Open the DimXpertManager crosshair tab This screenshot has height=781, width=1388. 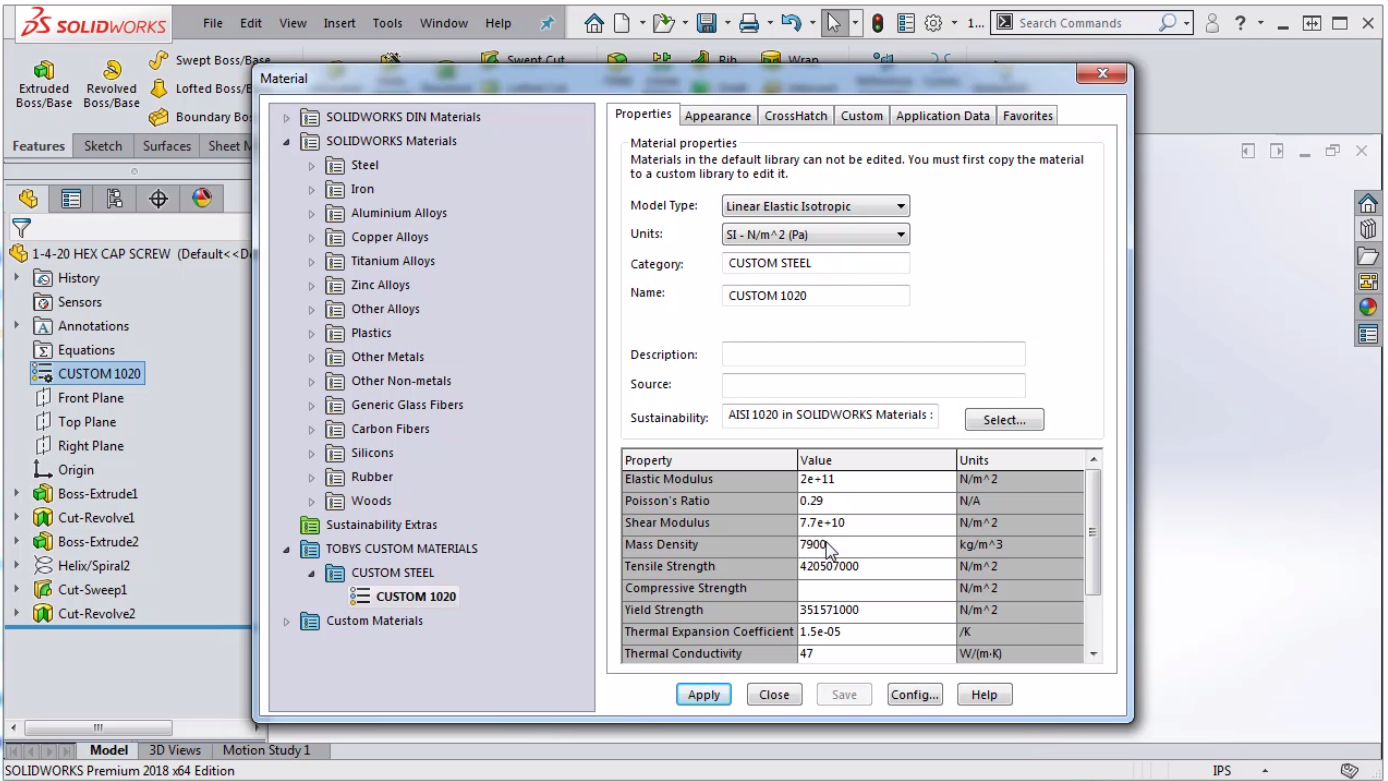tap(158, 199)
